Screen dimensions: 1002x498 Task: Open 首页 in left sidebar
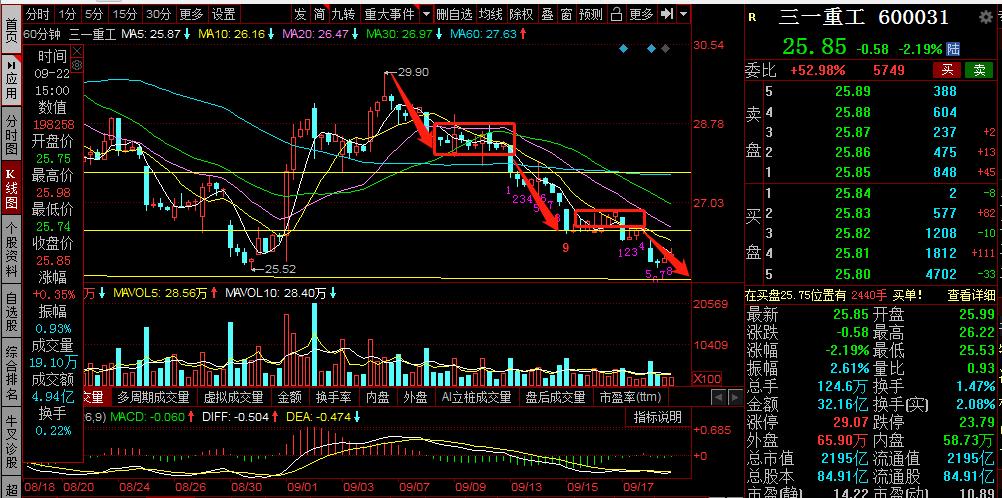click(11, 31)
